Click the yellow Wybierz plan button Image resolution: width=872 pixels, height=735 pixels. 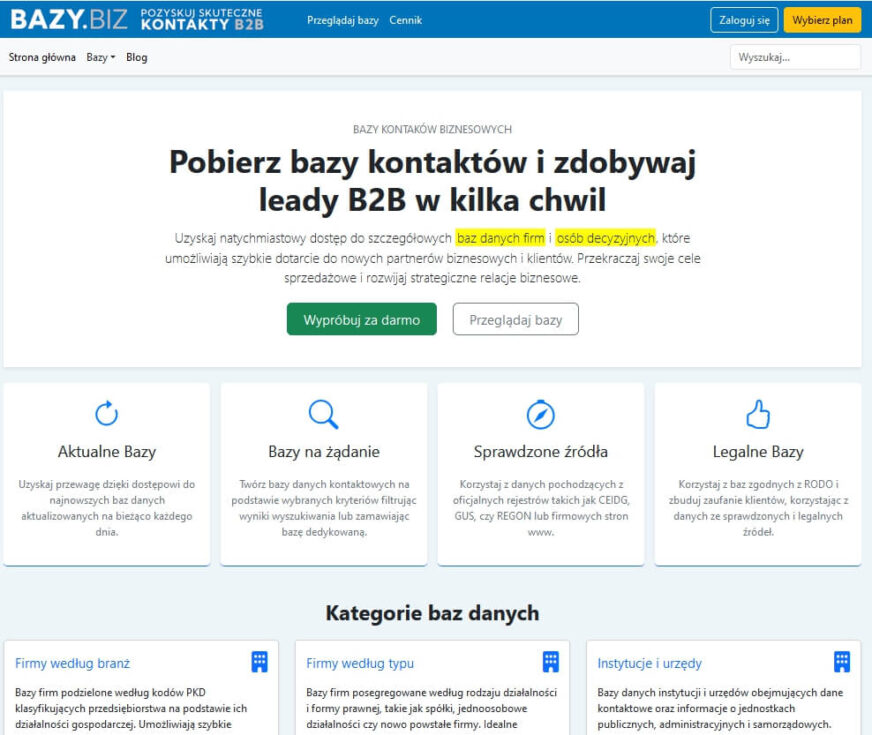[821, 20]
